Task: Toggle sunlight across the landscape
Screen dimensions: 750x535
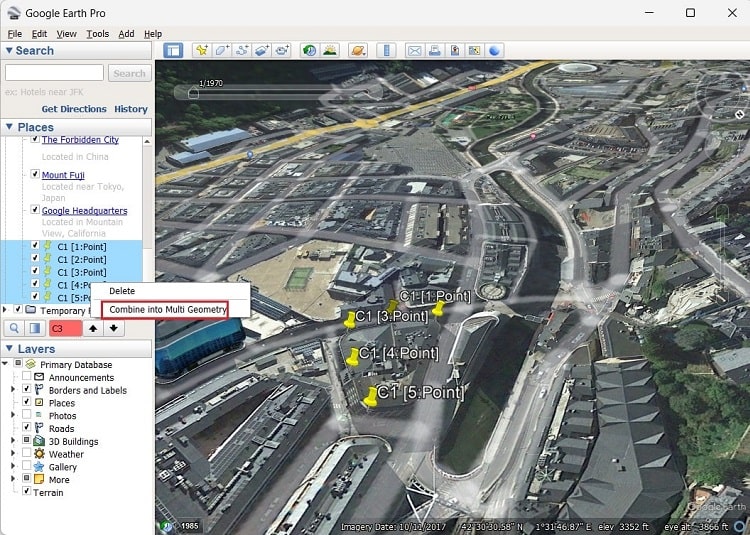Action: click(329, 50)
